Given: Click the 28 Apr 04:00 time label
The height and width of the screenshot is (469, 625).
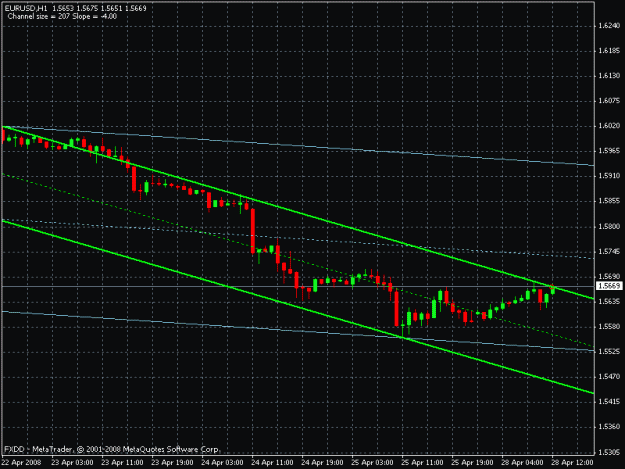Looking at the screenshot, I should 522,463.
